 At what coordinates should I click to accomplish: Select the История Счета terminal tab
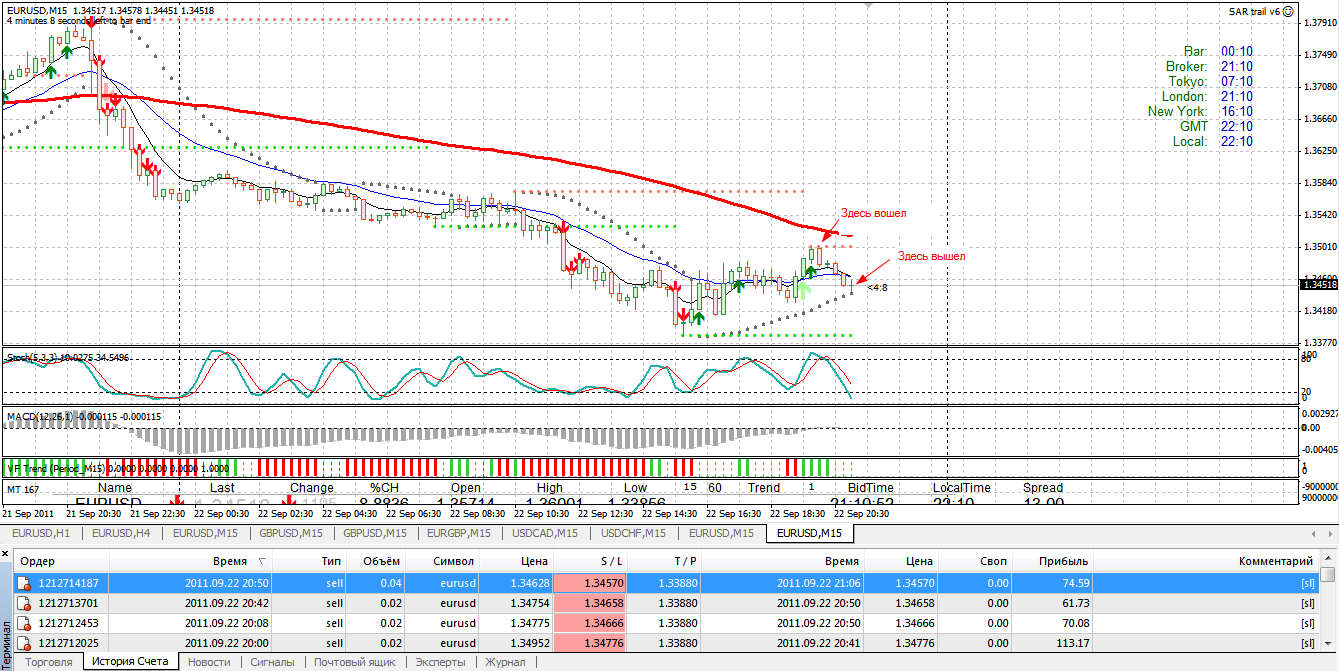point(130,662)
